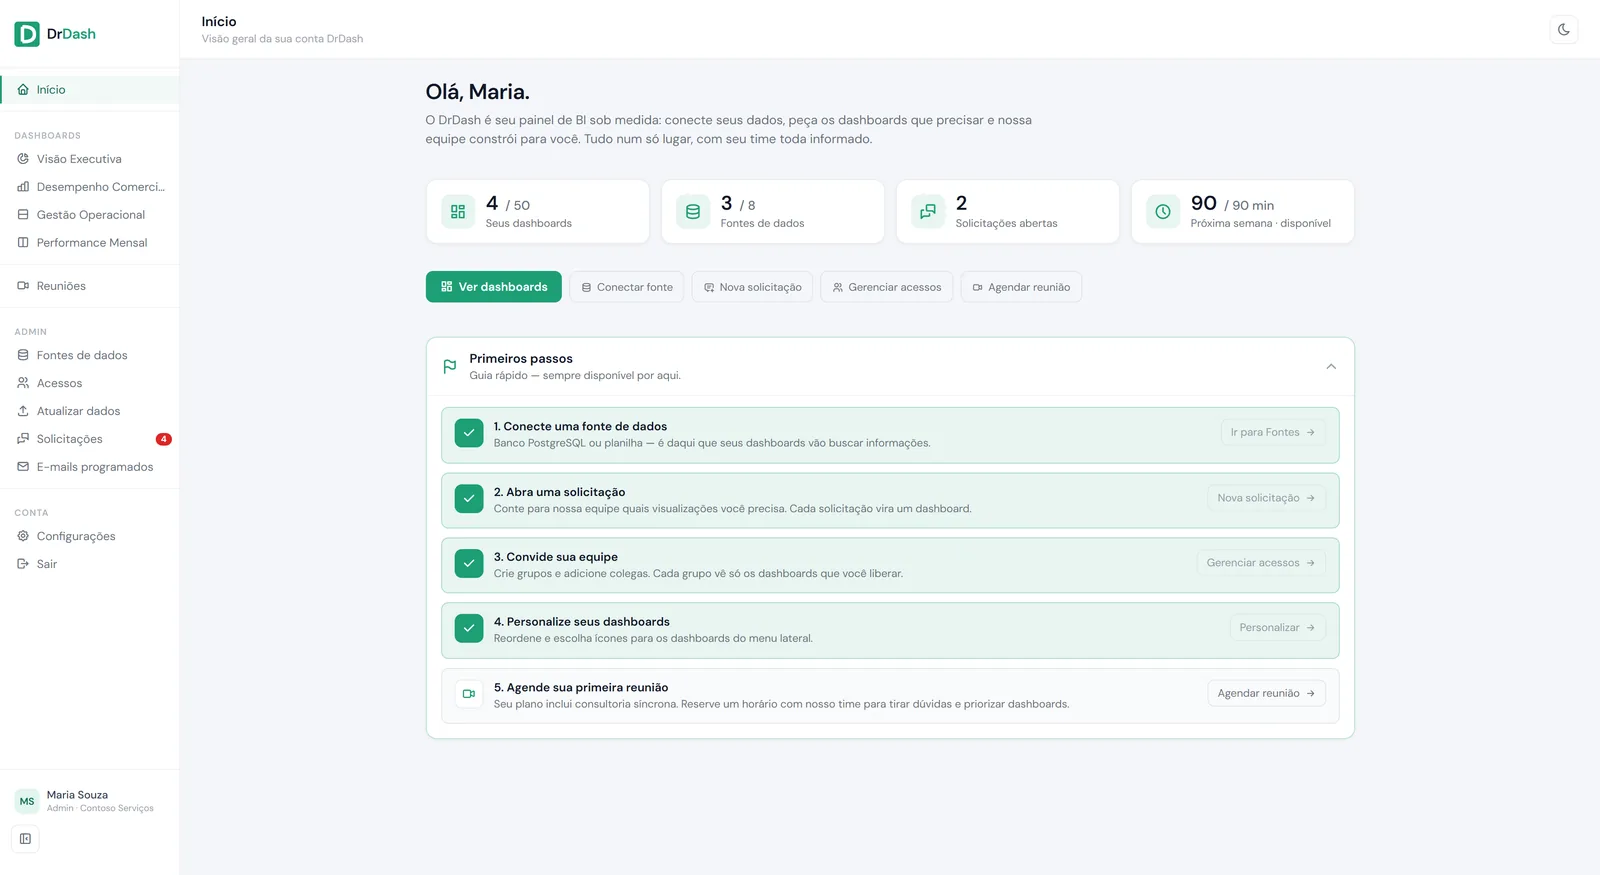Open Início in the sidebar
The image size is (1600, 875).
pyautogui.click(x=90, y=90)
